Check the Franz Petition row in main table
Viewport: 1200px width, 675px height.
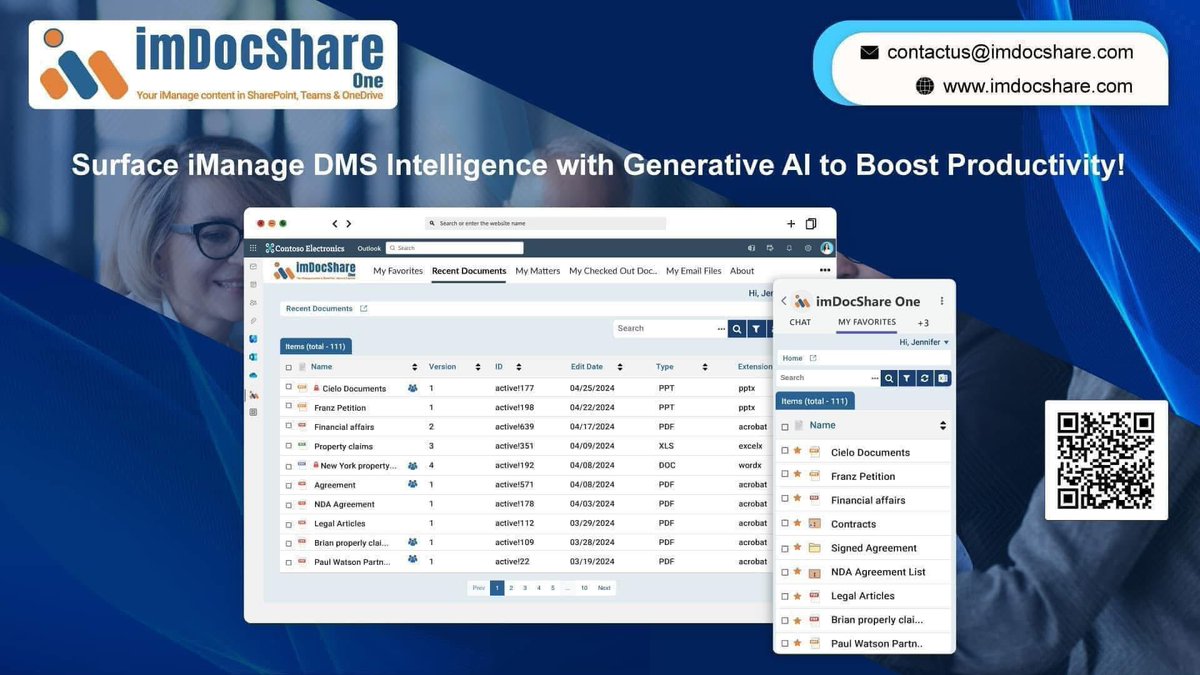(289, 407)
